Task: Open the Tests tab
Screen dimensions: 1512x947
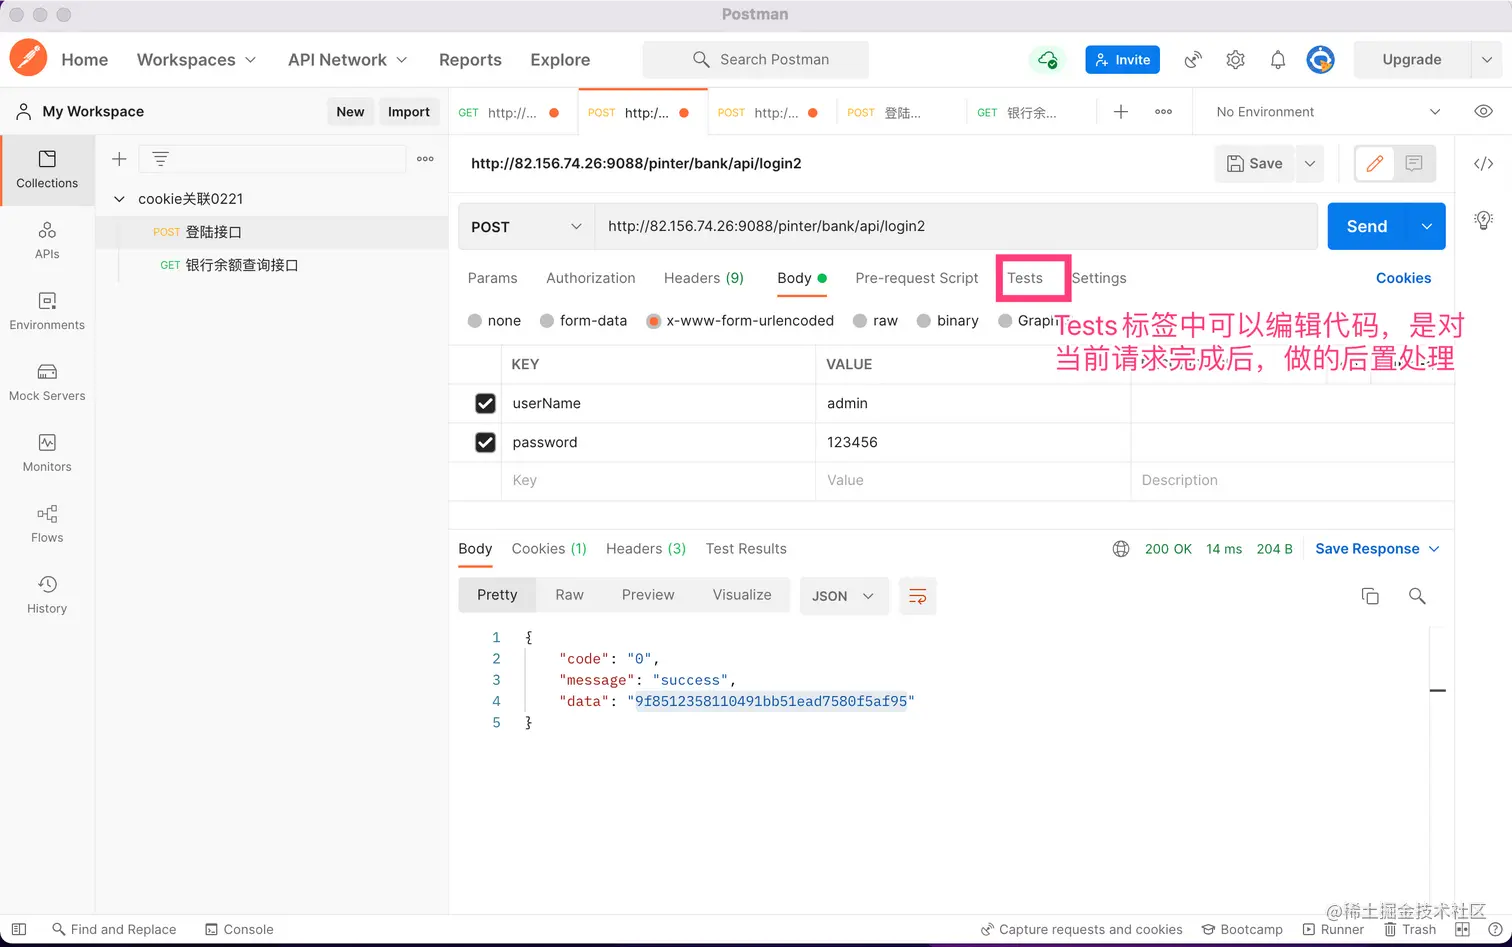Action: 1025,278
